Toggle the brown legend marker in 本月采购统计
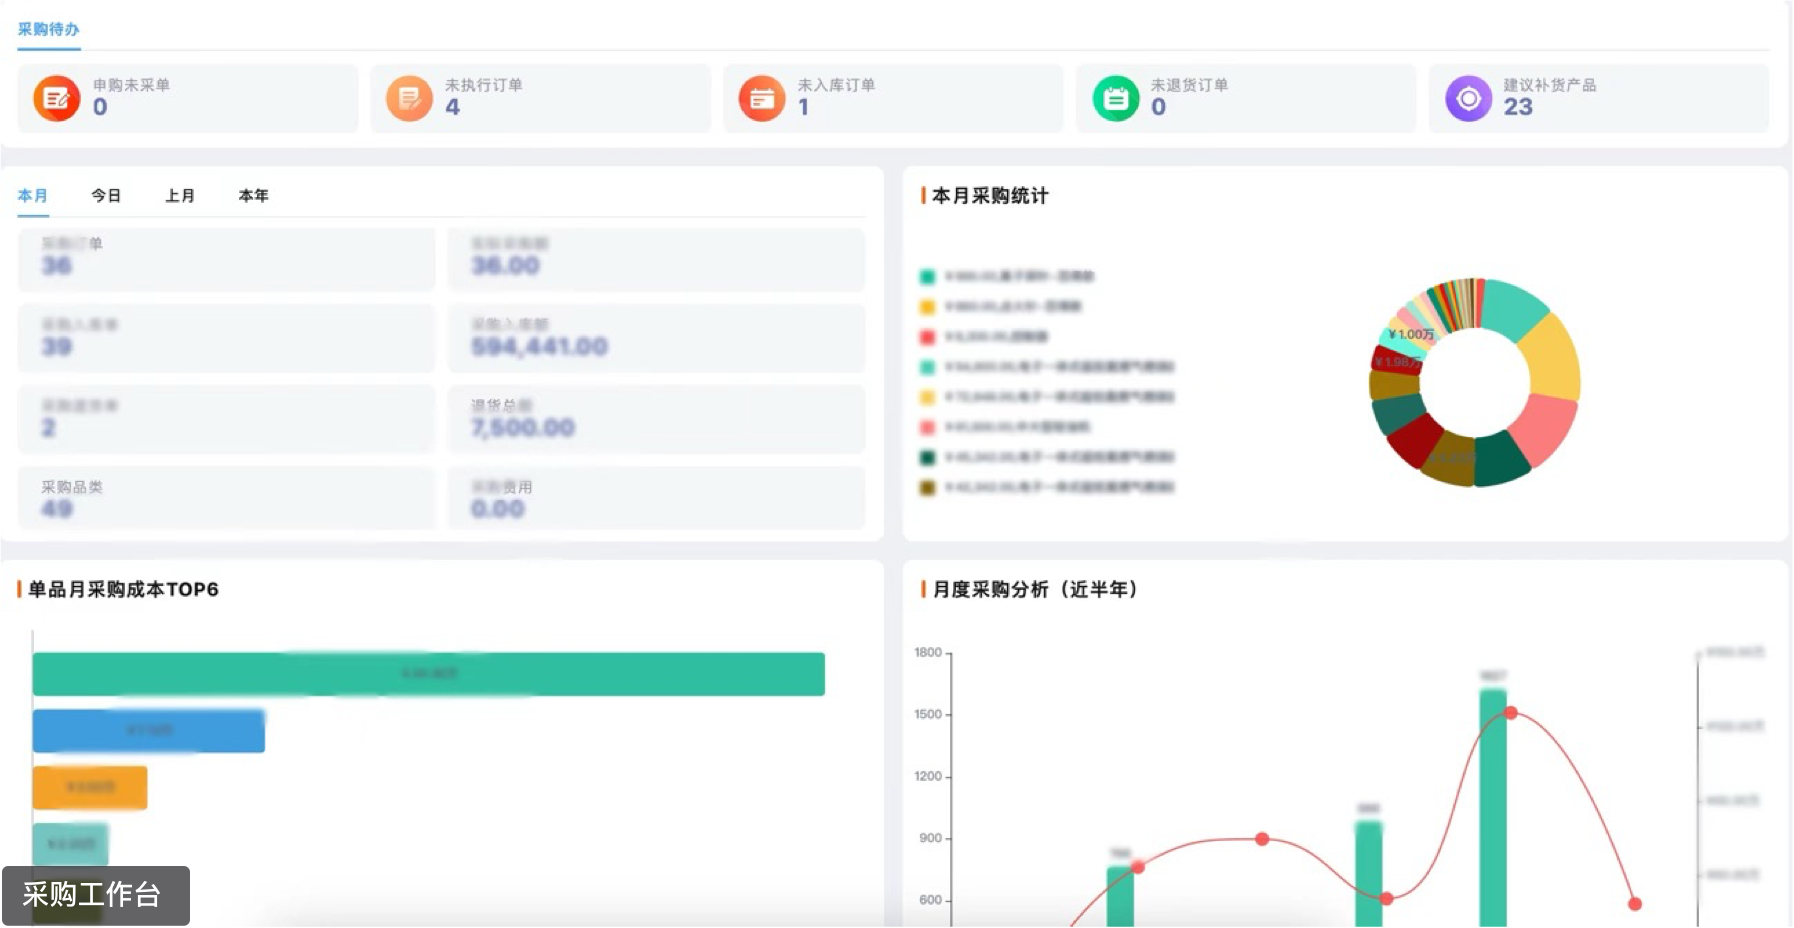The width and height of the screenshot is (1794, 928). [927, 488]
